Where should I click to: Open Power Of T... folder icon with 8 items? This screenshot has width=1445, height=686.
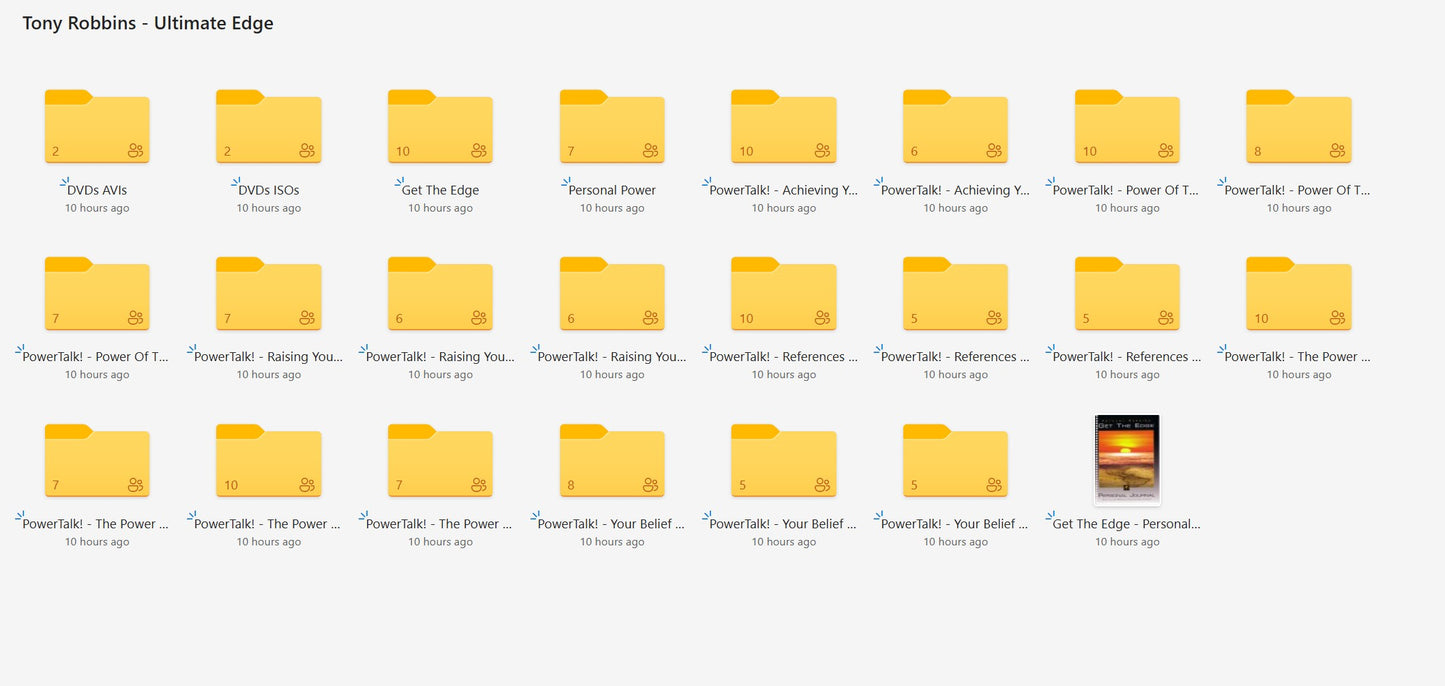[x=1299, y=126]
